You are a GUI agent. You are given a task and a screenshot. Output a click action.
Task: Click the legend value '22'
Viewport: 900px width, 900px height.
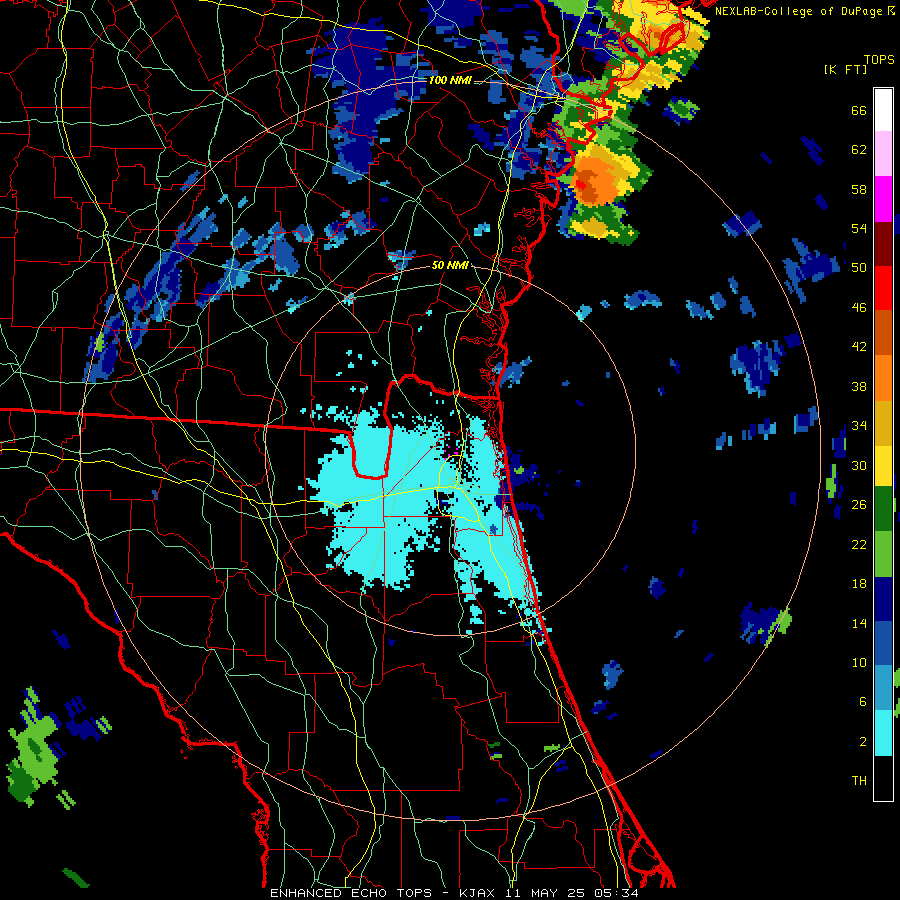(x=859, y=544)
